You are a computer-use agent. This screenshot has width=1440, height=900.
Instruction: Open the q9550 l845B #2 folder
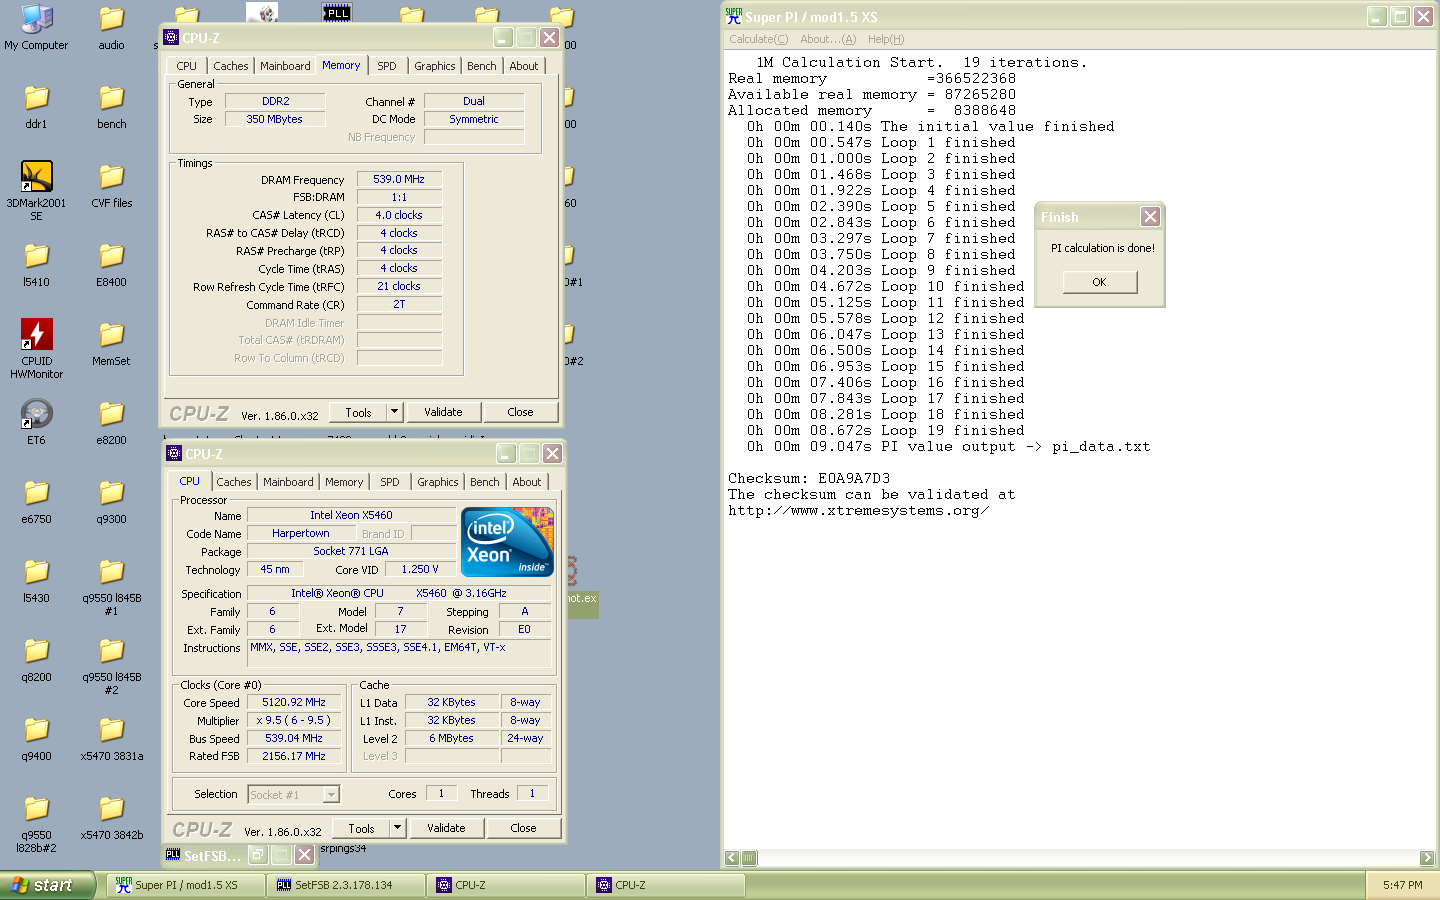111,665
